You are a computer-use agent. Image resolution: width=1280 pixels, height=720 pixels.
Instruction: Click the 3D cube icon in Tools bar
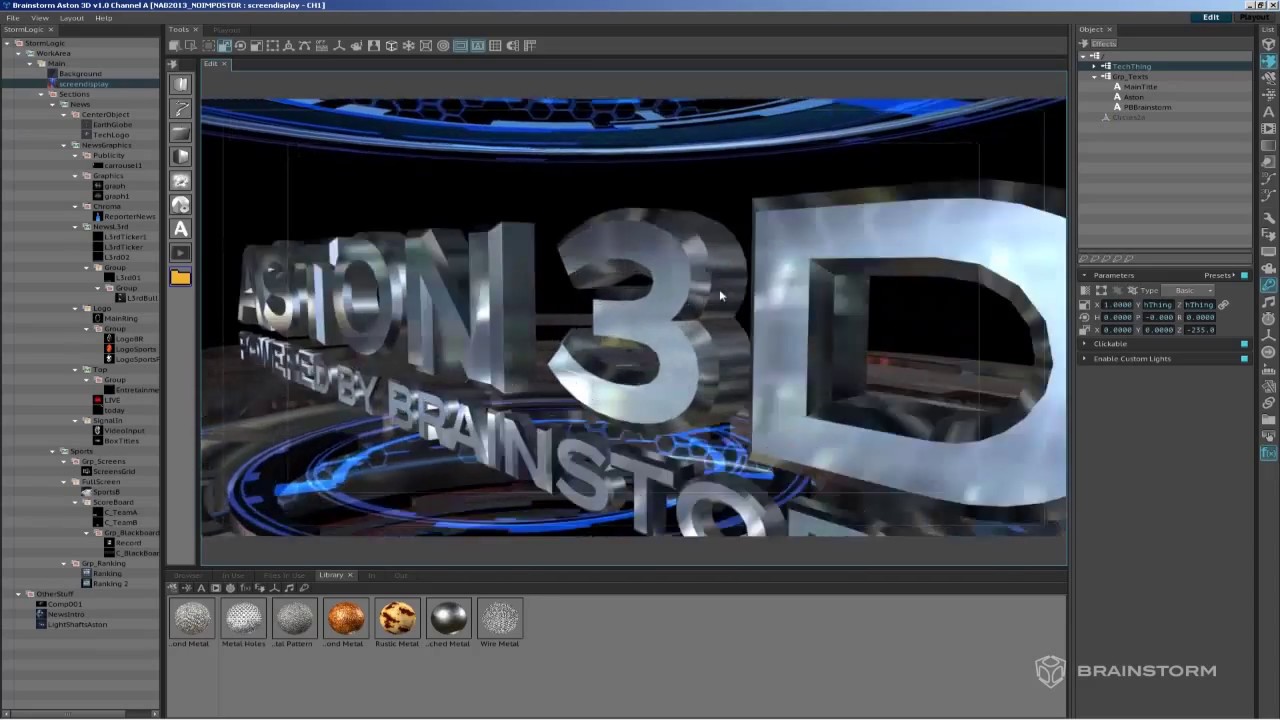pyautogui.click(x=391, y=45)
